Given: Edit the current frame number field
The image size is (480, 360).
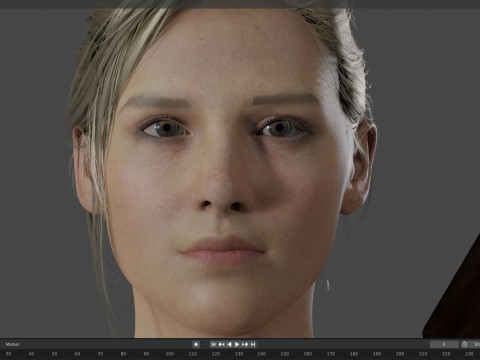Looking at the screenshot, I should pyautogui.click(x=444, y=344).
